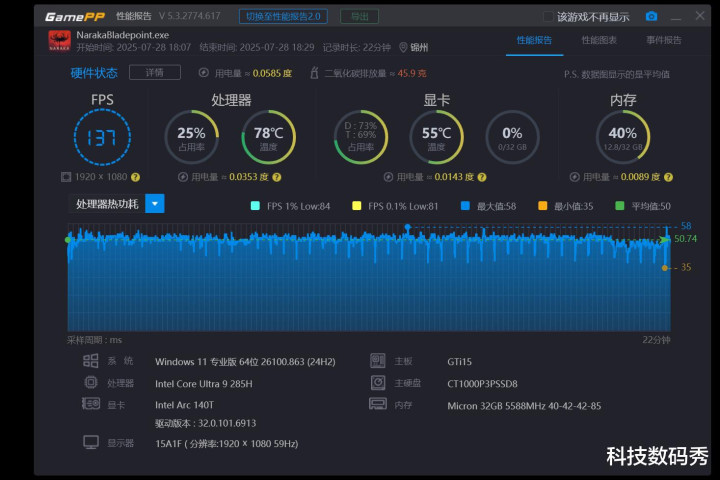Toggle the 最大值 legend series
Screen dimensions: 720x480
pos(464,206)
